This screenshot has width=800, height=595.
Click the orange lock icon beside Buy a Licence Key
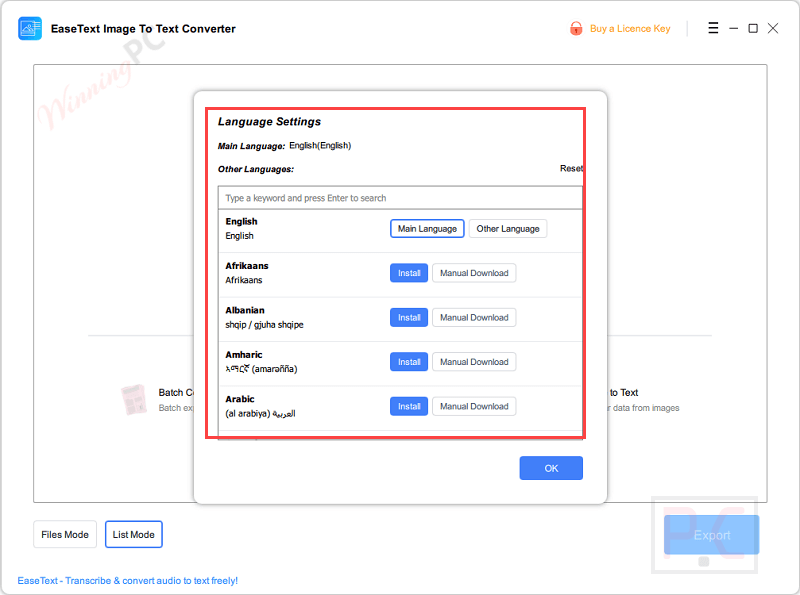(575, 28)
